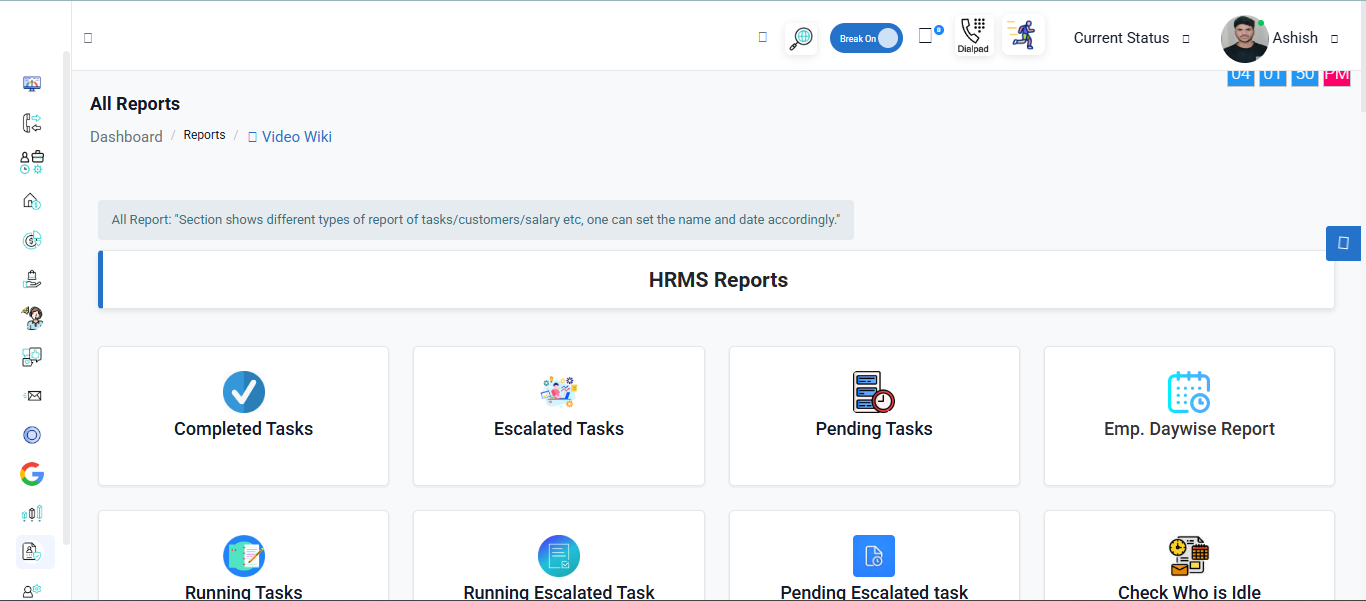
Task: Open Emp. Daywise Report card
Action: click(x=1188, y=416)
